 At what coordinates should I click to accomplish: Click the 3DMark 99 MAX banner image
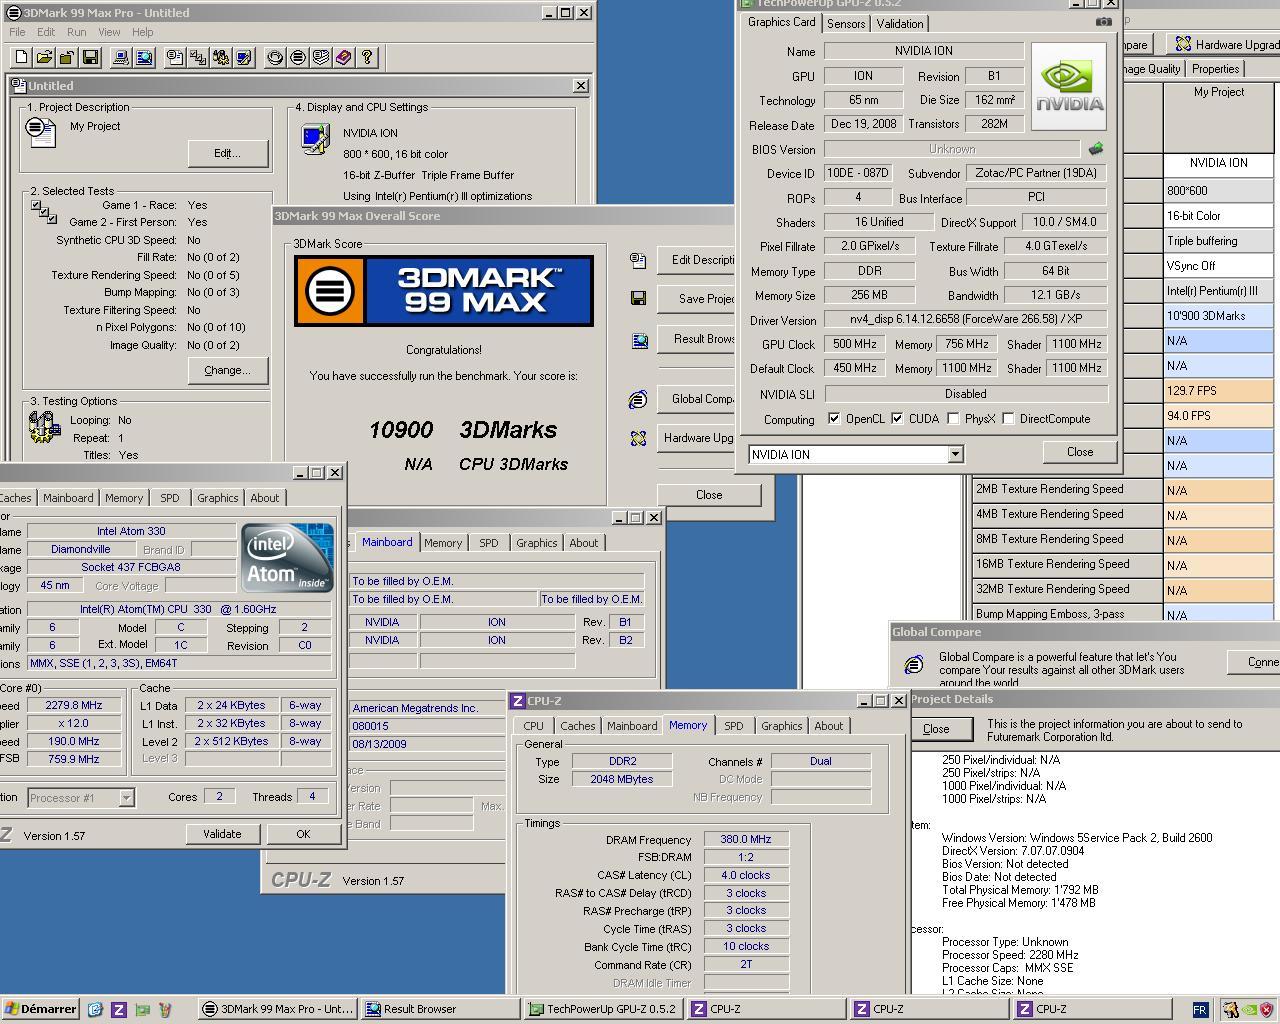point(444,291)
